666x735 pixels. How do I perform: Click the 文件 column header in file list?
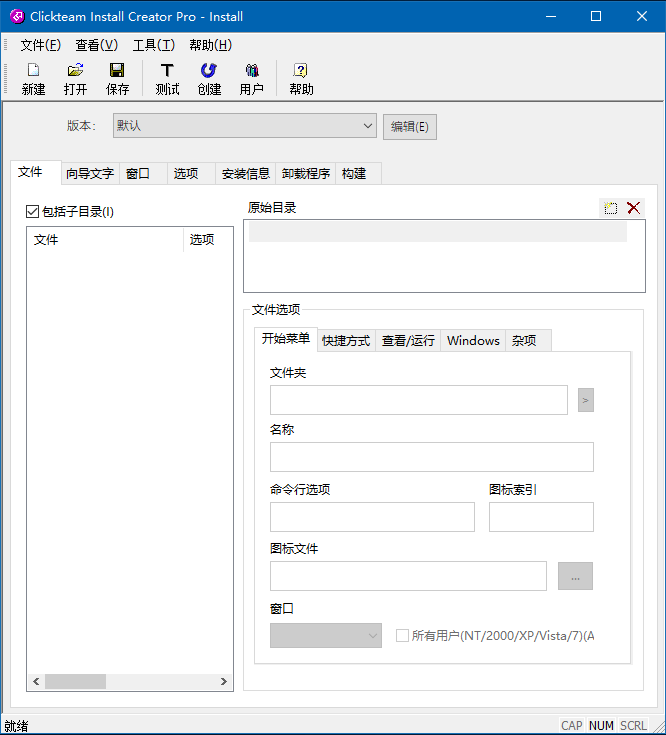click(x=105, y=240)
